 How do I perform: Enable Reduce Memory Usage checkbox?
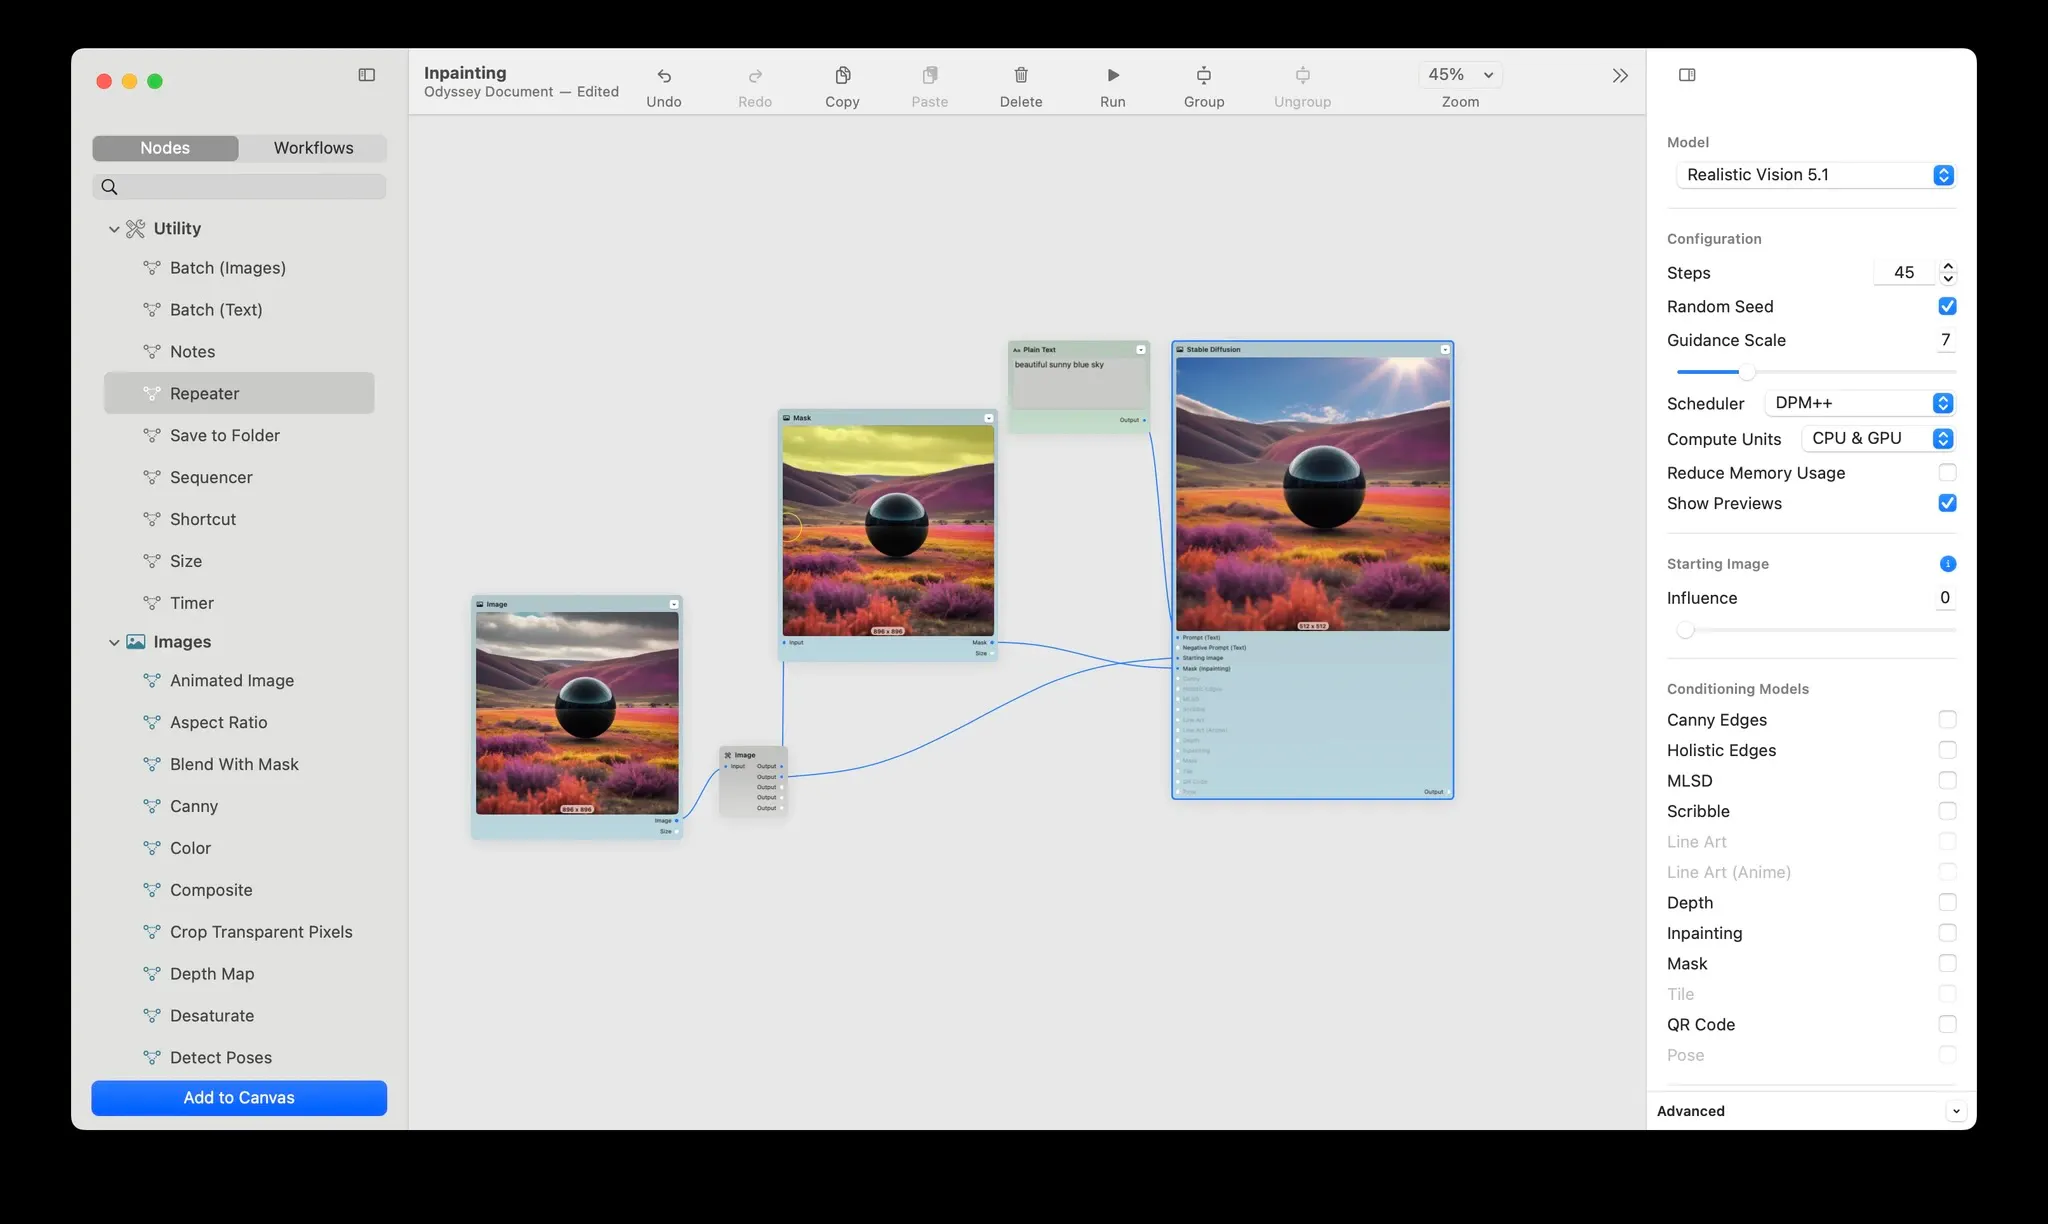(x=1947, y=472)
